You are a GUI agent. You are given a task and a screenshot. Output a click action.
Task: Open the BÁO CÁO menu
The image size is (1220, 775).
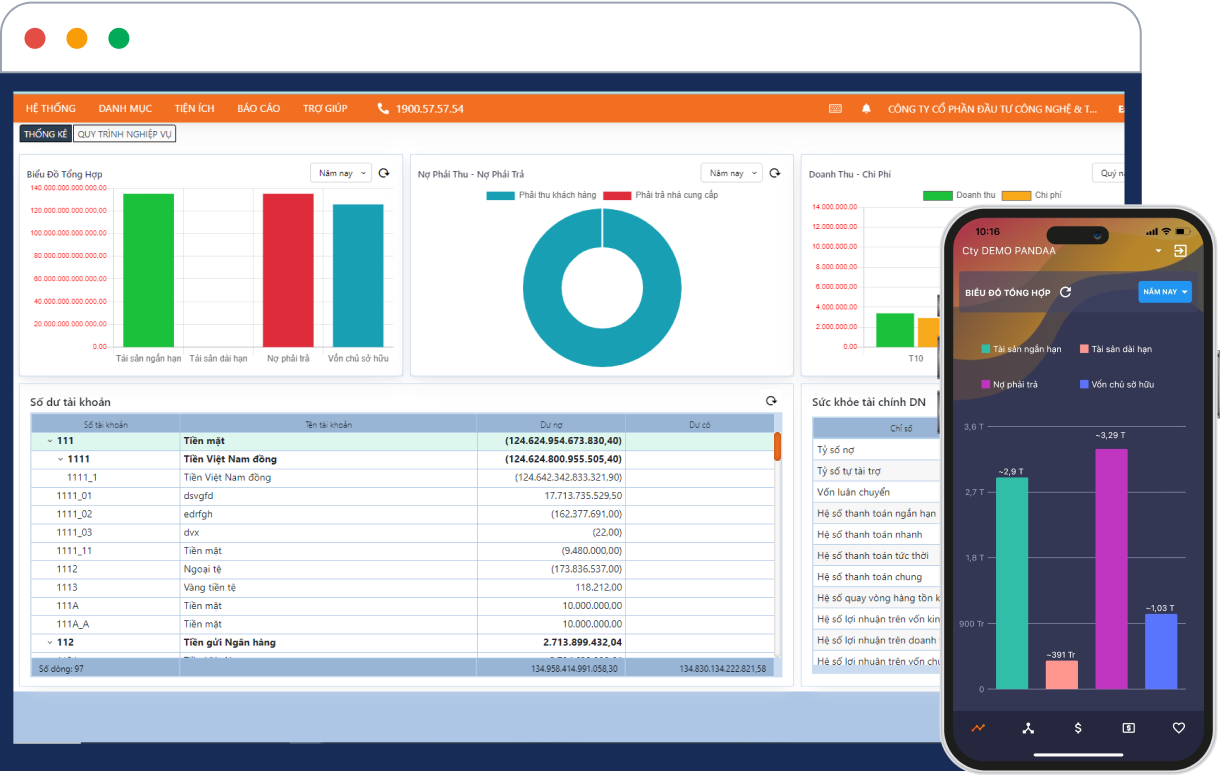[x=259, y=109]
